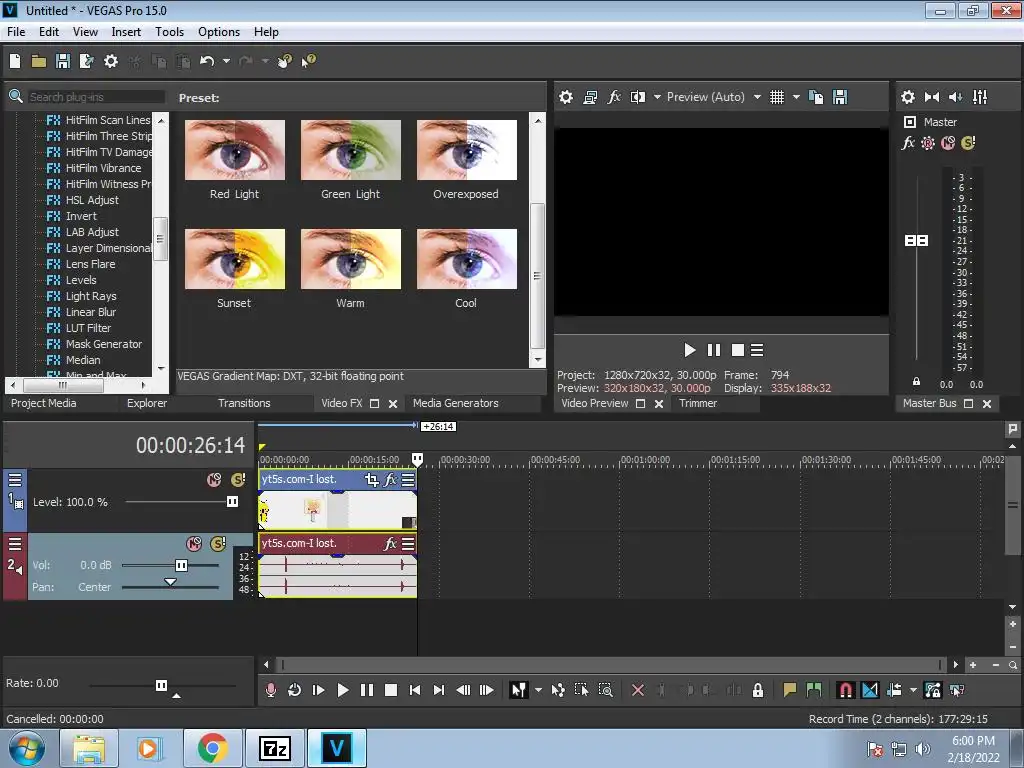Click Record microphone button in transport bar
Image resolution: width=1024 pixels, height=768 pixels.
click(270, 690)
